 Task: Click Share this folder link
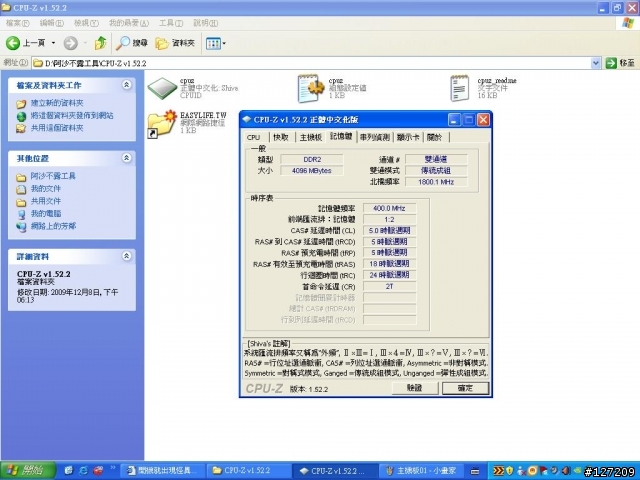[57, 128]
